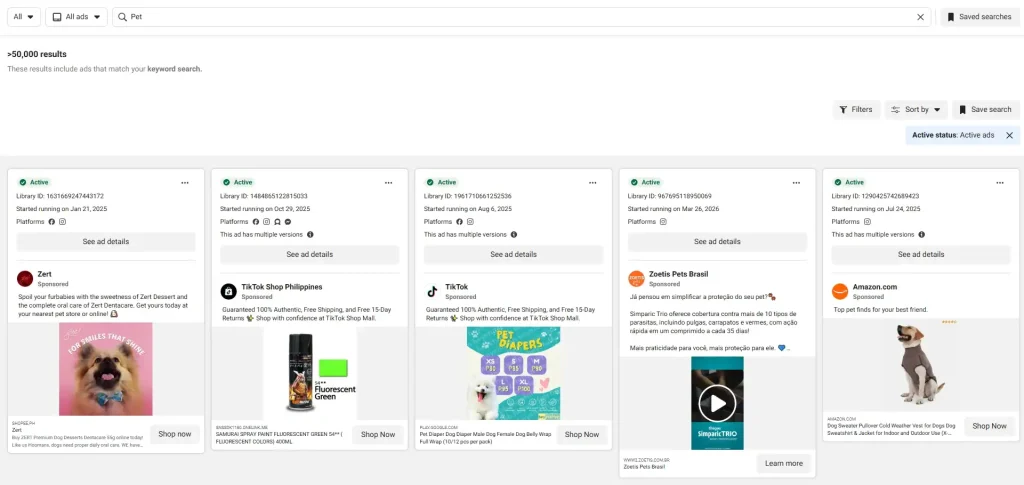Click the magnifier search icon
The width and height of the screenshot is (1024, 485).
pos(122,17)
